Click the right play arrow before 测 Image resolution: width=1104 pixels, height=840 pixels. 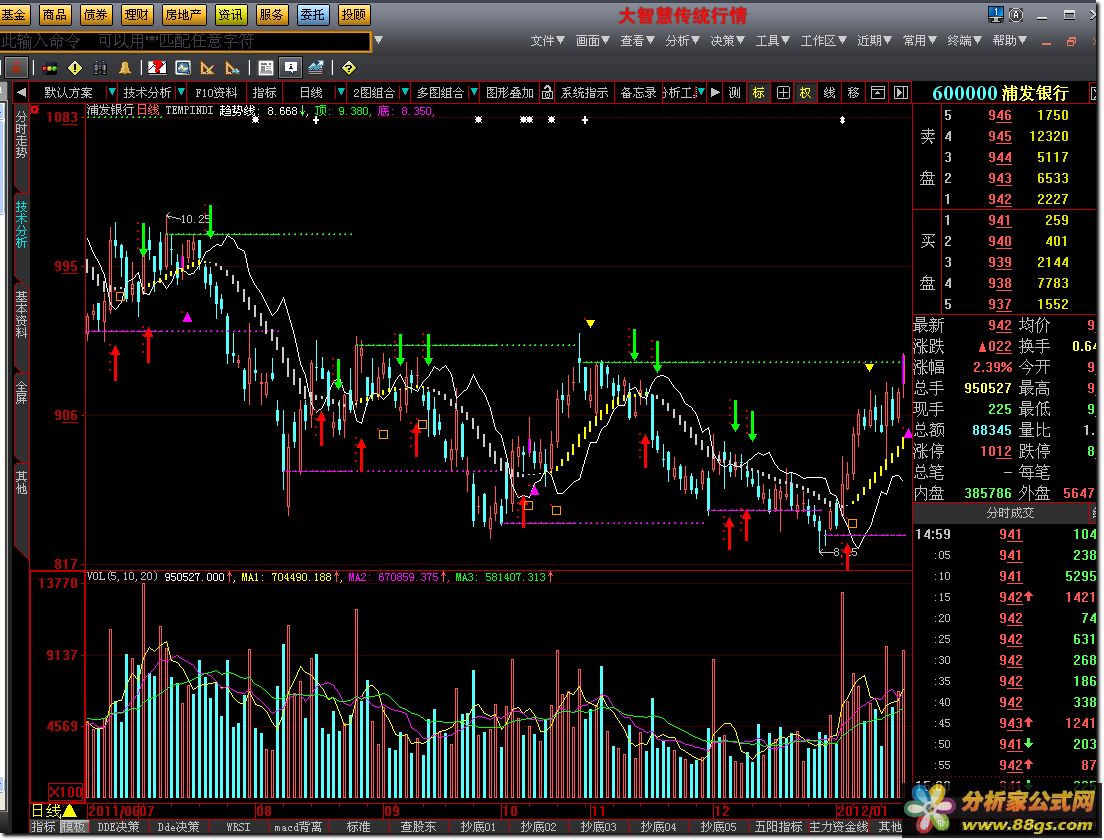coord(715,92)
